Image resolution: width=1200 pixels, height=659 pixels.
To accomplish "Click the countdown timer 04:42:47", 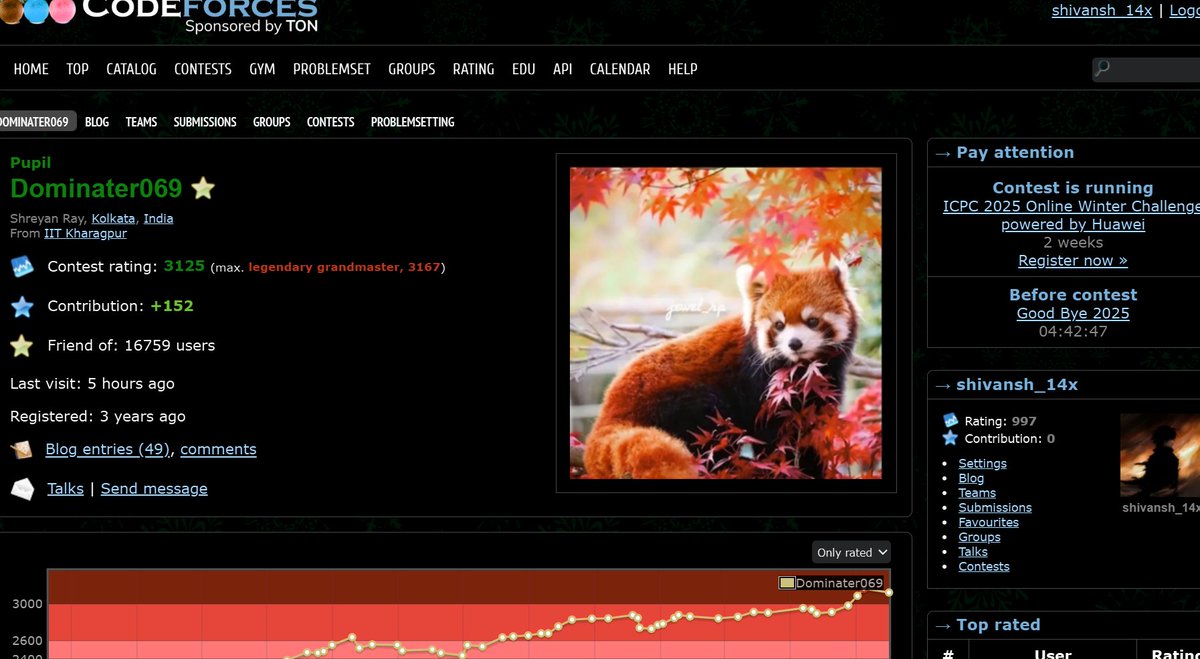I will pos(1073,331).
